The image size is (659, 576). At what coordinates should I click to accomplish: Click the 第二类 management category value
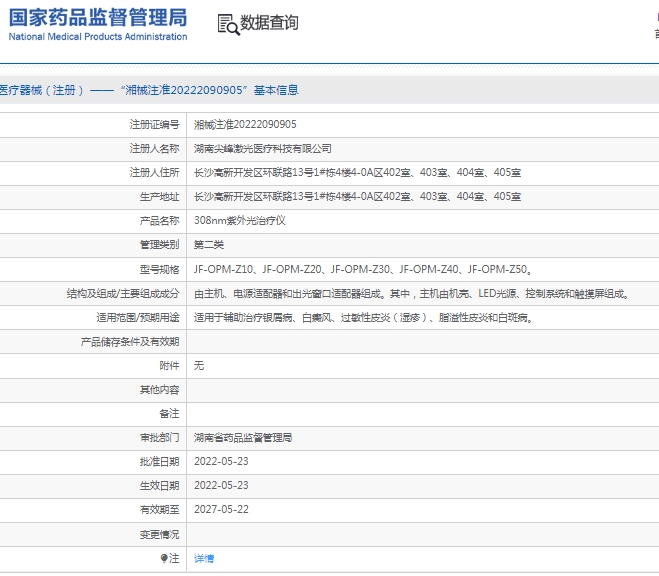209,245
